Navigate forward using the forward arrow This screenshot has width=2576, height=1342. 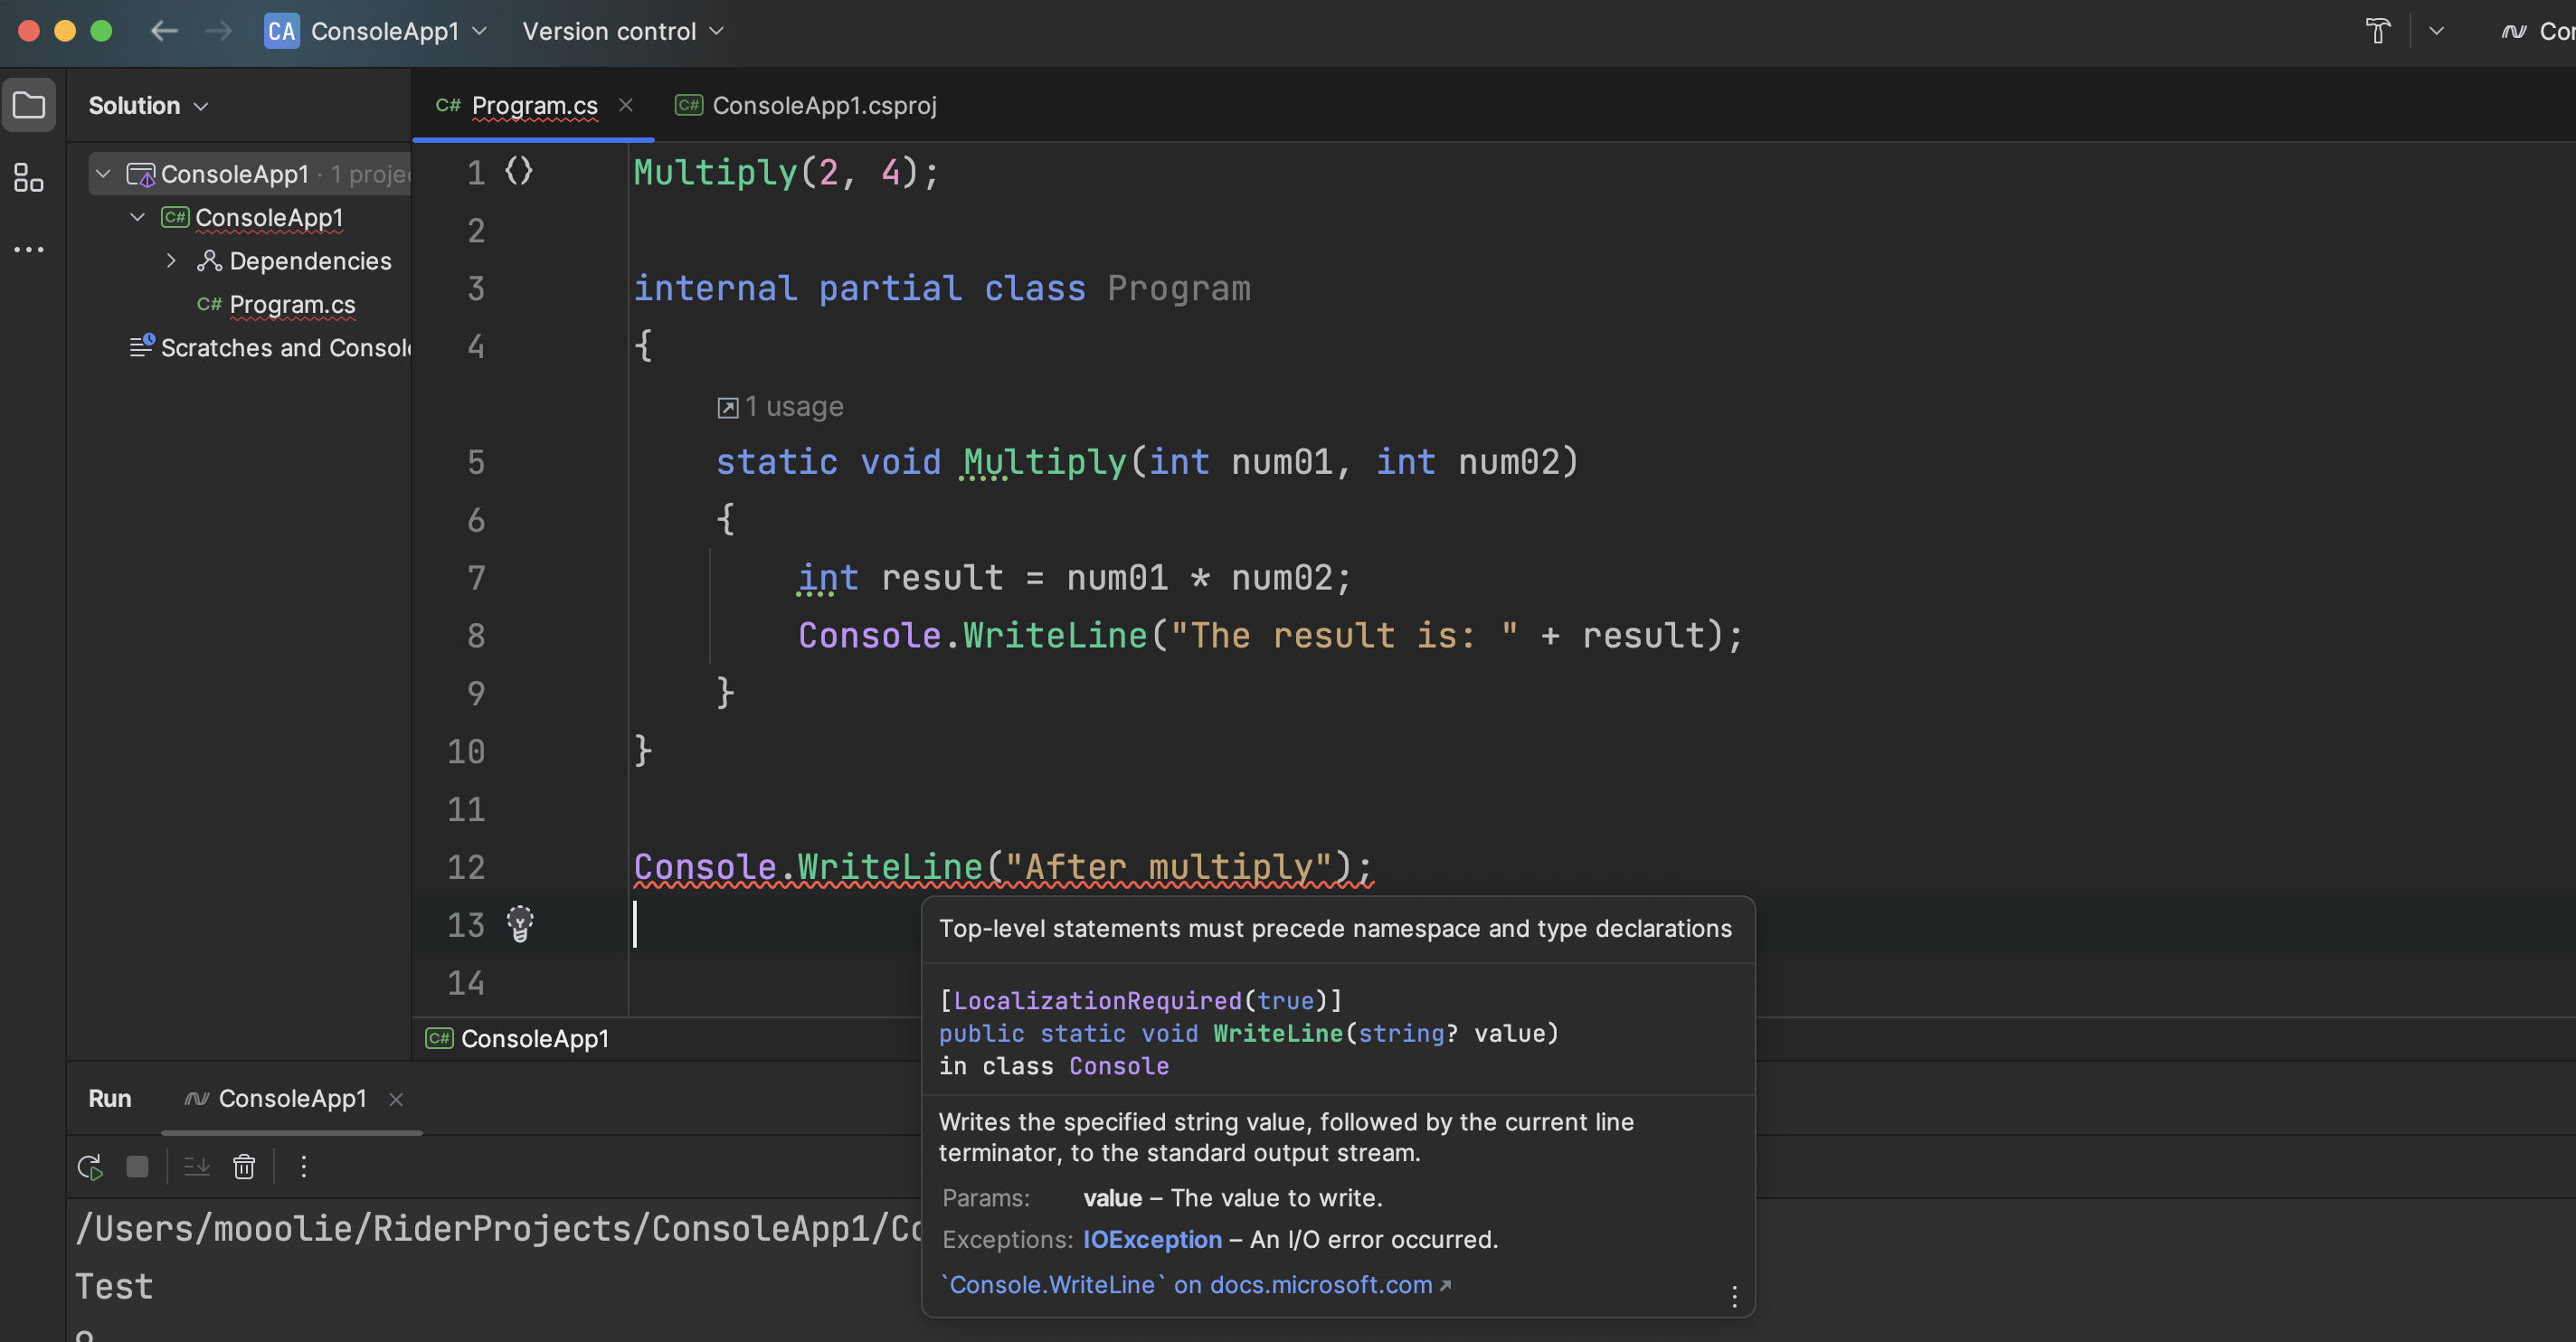(218, 31)
